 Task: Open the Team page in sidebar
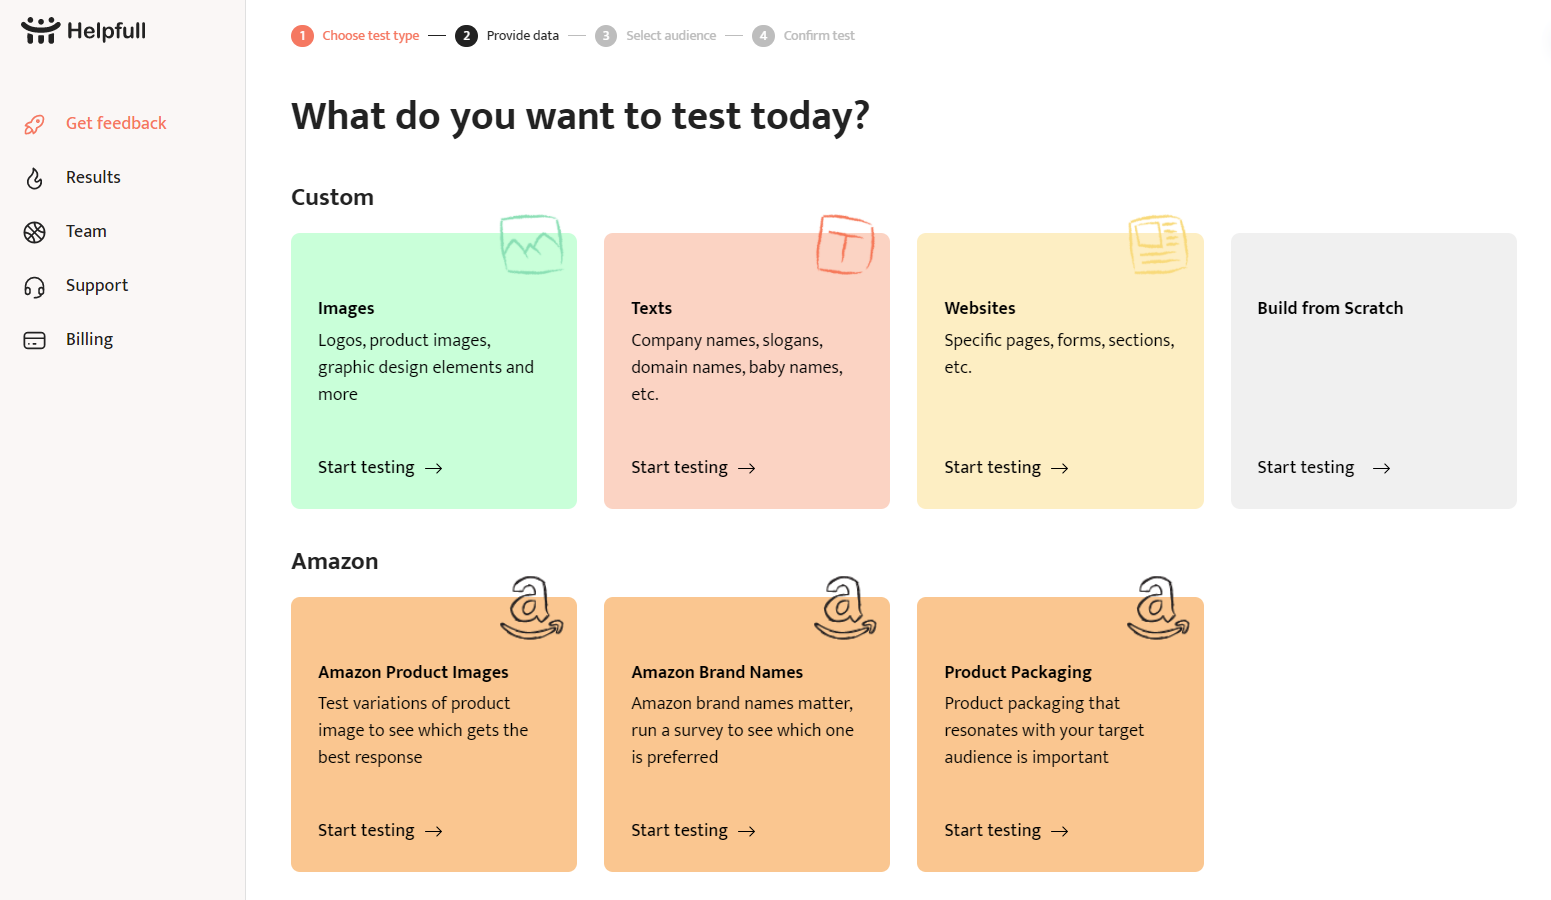[x=86, y=231]
